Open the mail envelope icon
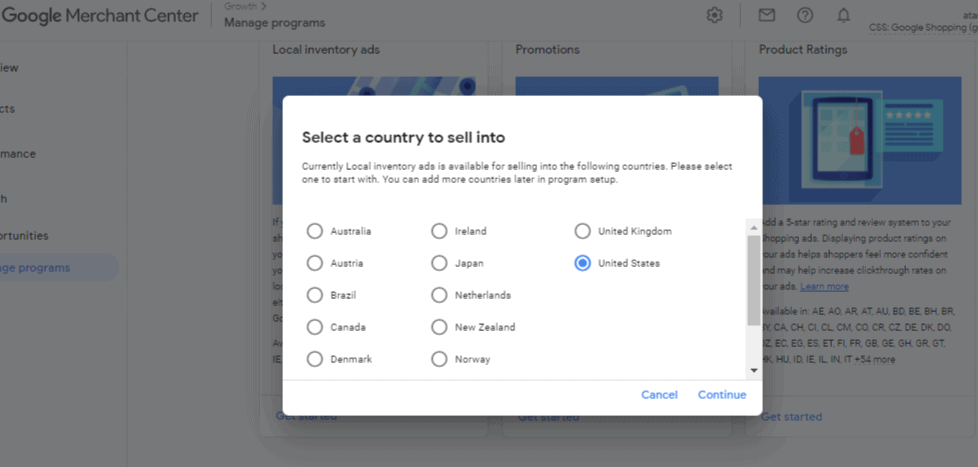 pos(767,16)
